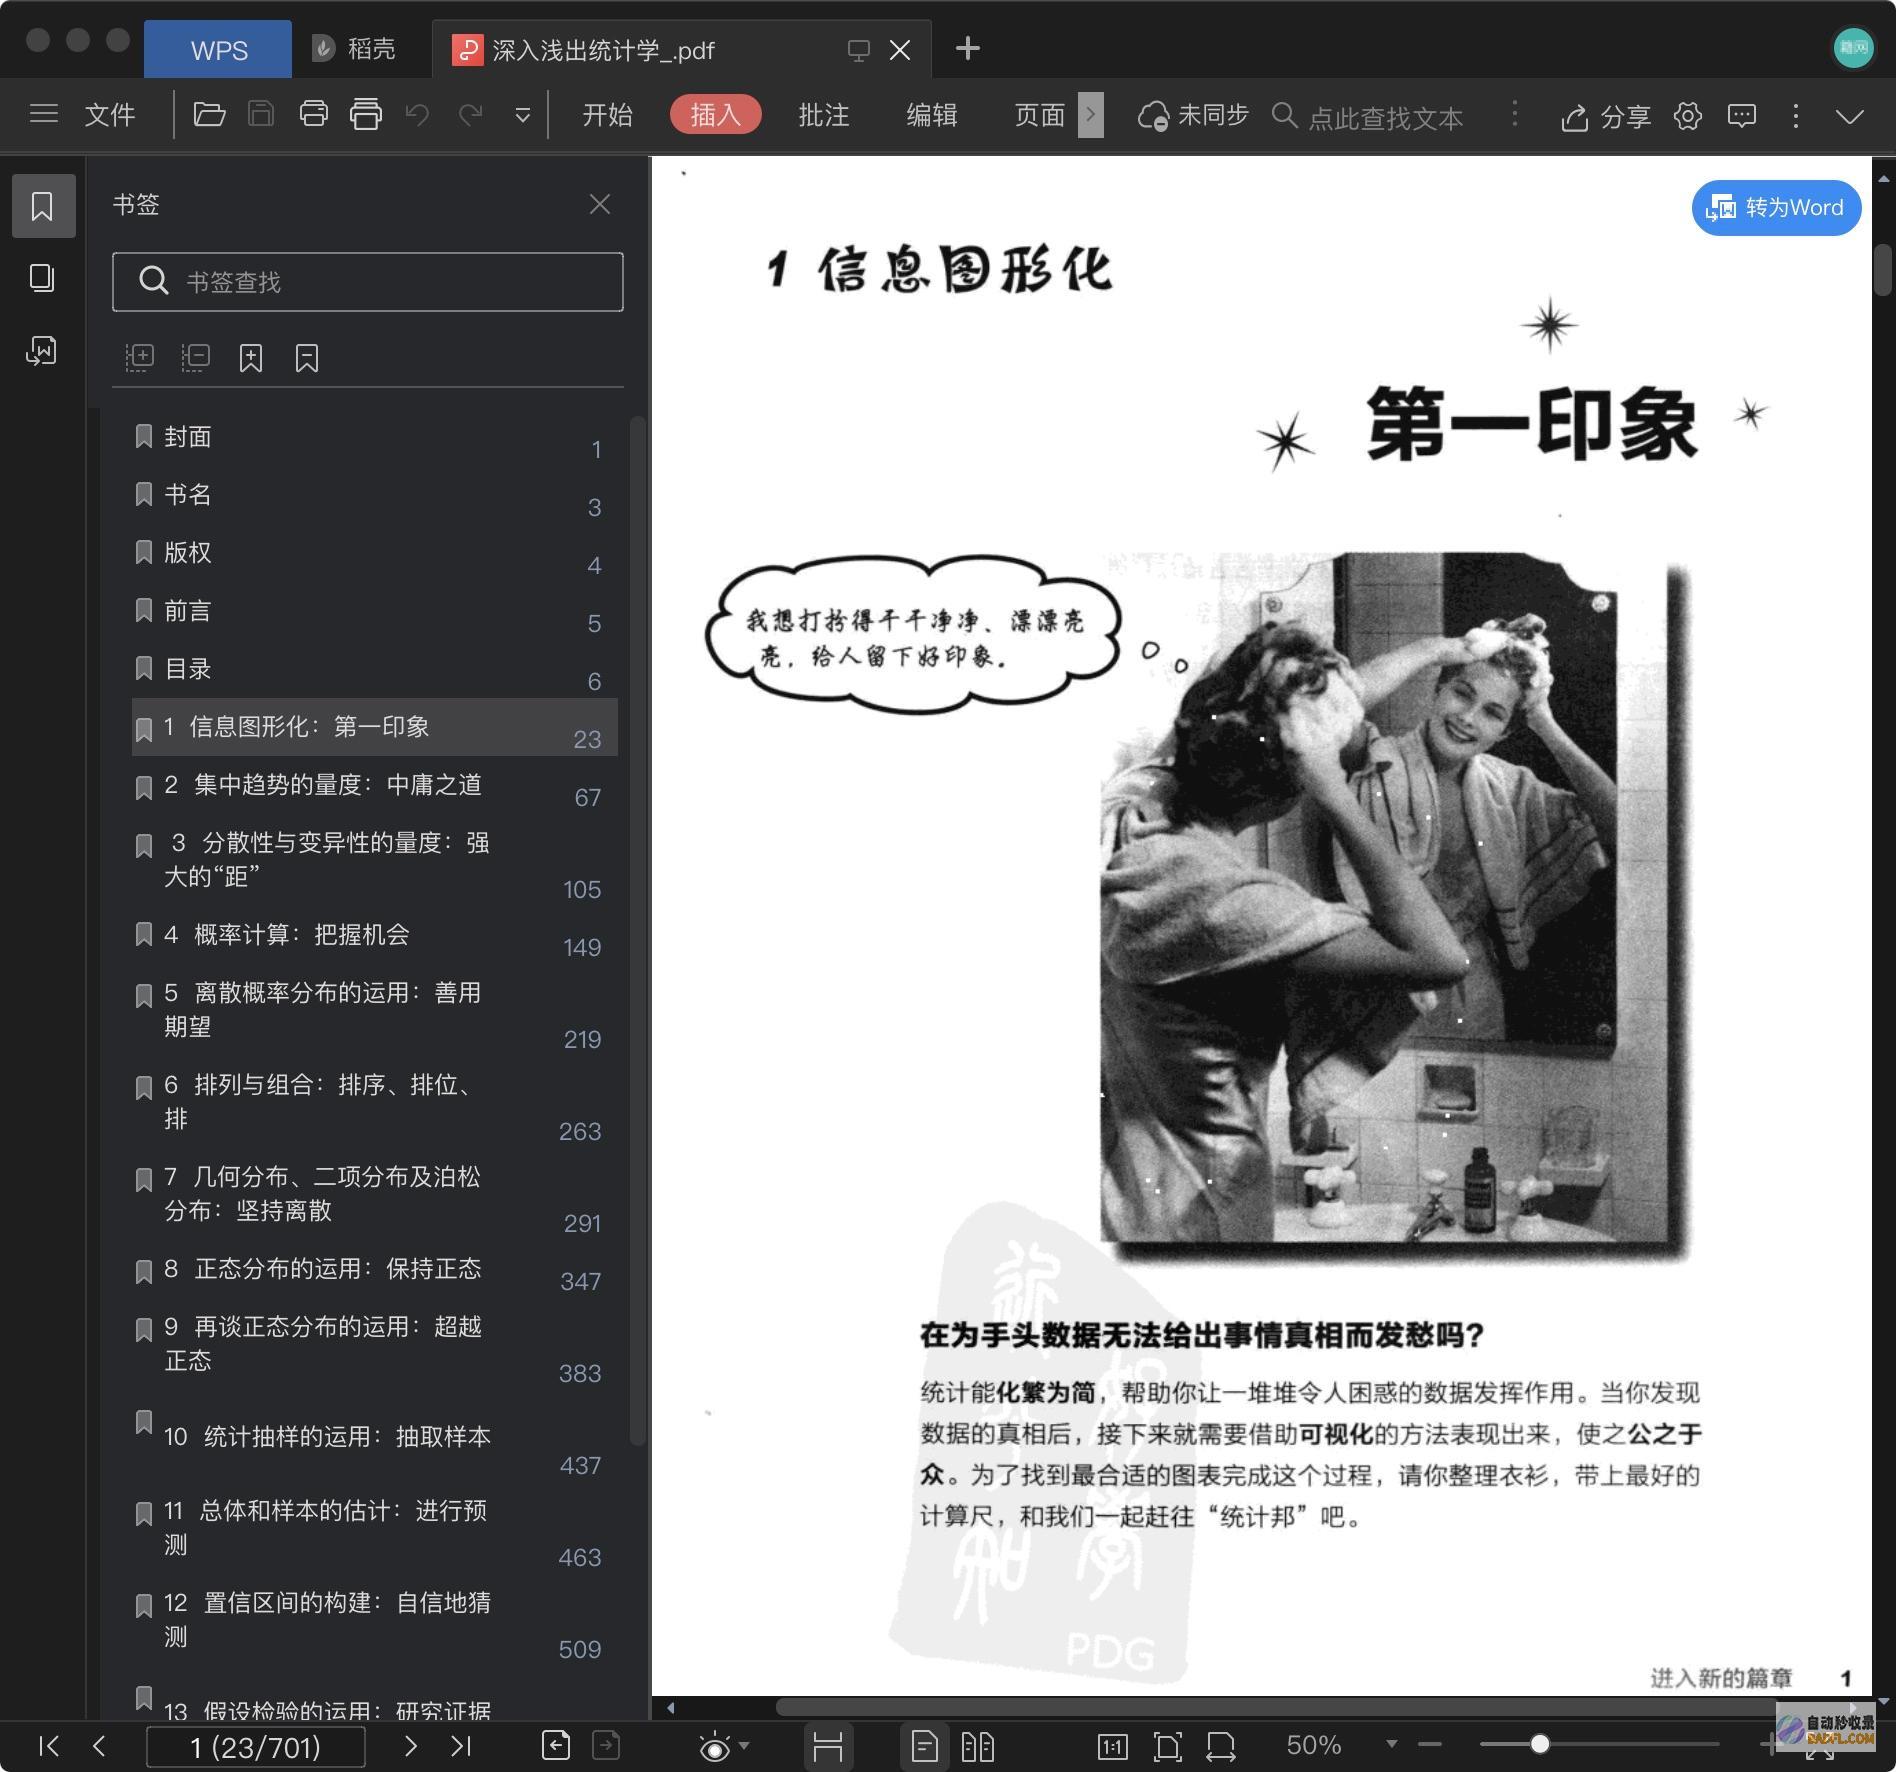Switch to the WPS home tab

[x=218, y=49]
